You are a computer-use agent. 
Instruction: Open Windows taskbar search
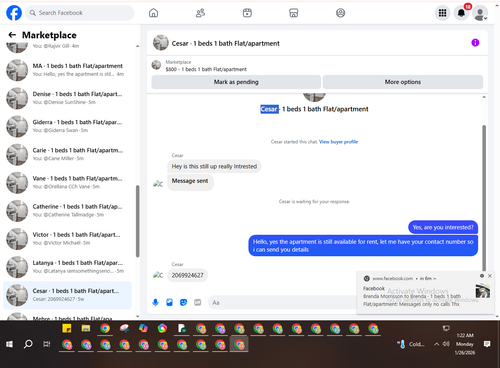28,344
